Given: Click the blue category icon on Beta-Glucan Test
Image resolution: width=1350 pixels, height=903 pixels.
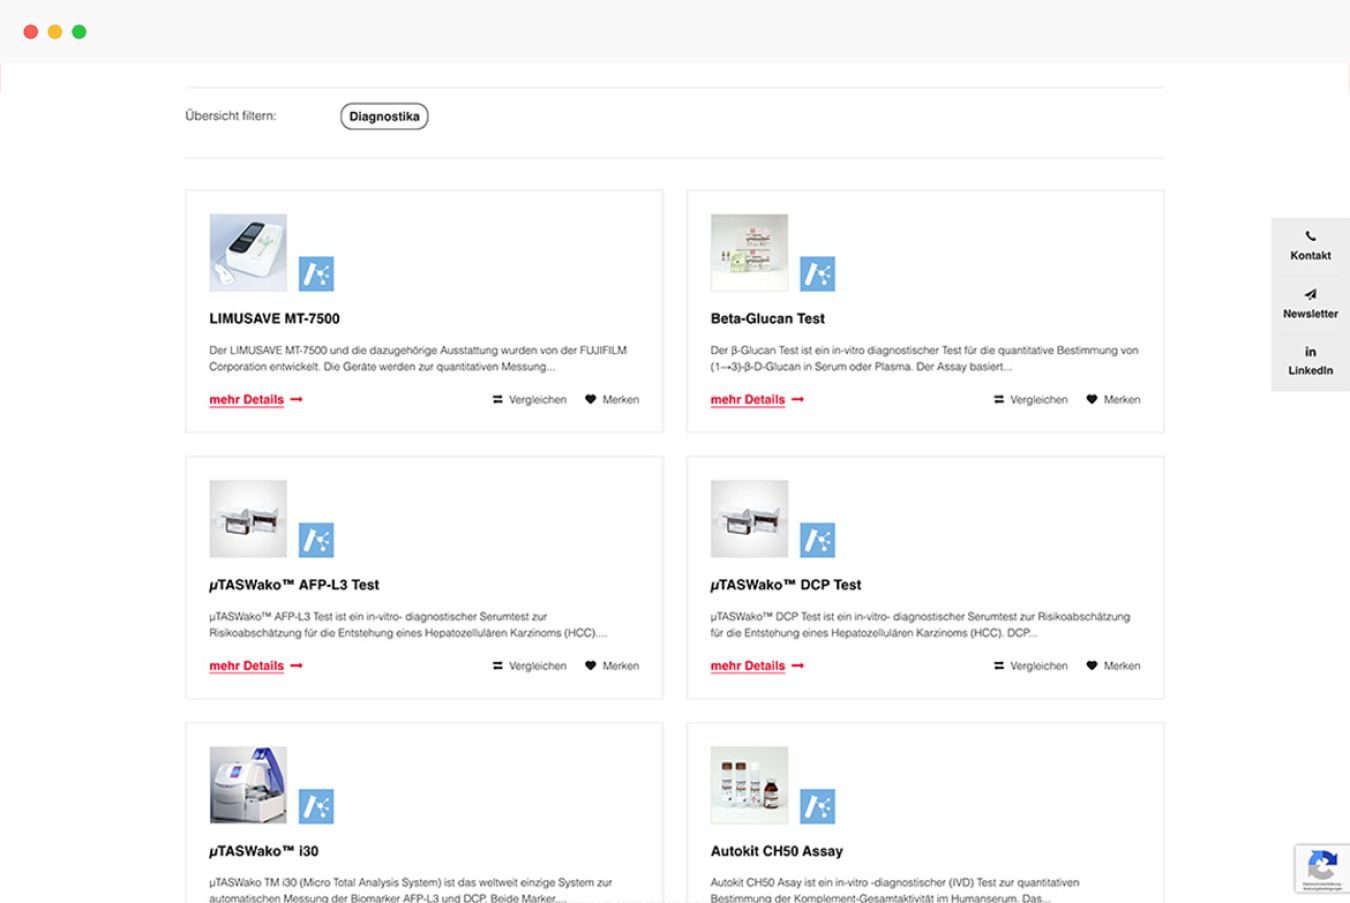Looking at the screenshot, I should coord(817,274).
